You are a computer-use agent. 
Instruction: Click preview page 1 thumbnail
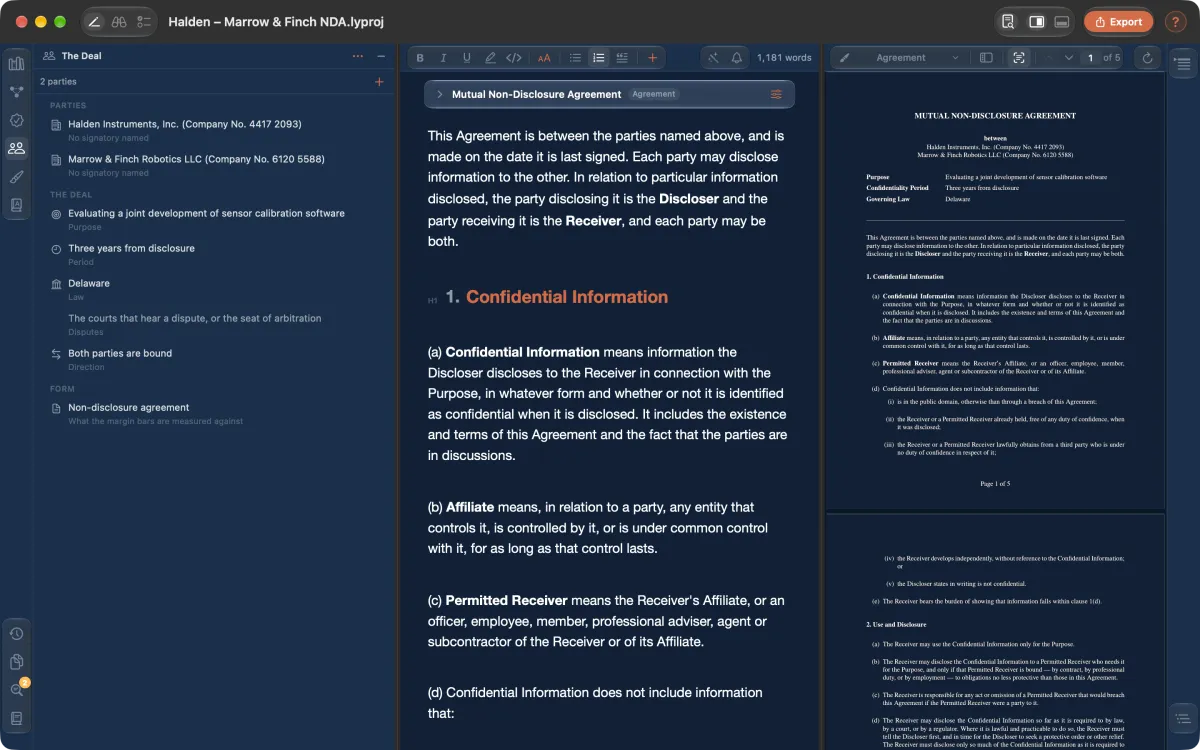pos(995,293)
